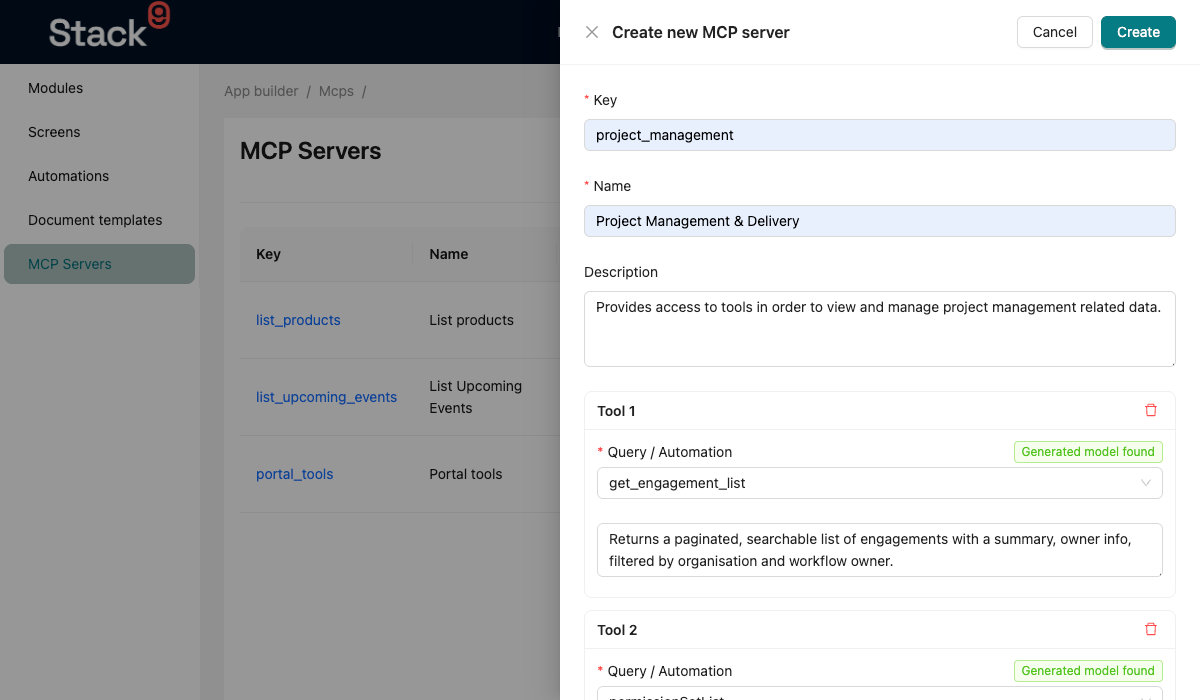The height and width of the screenshot is (700, 1200).
Task: Open the list_products link
Action: (298, 320)
